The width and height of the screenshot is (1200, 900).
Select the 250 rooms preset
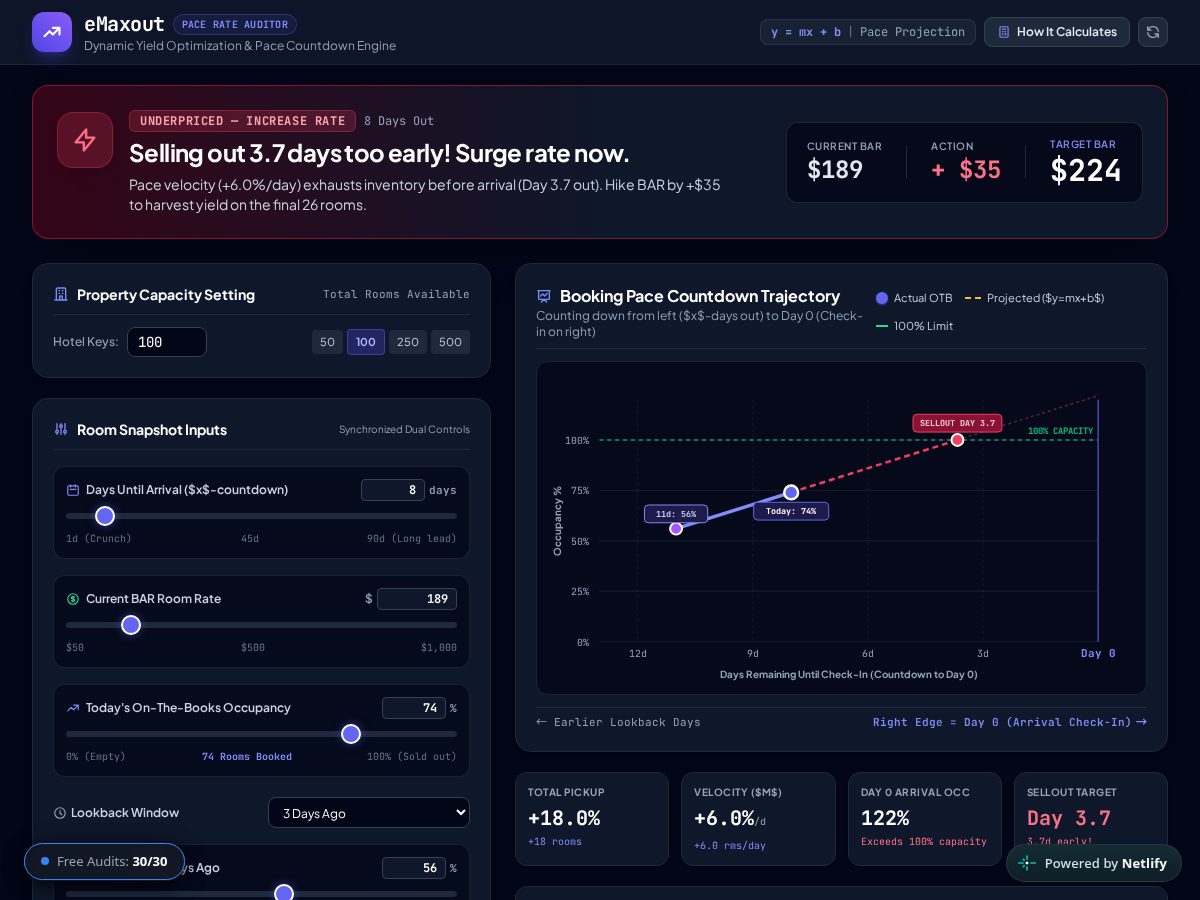click(408, 342)
